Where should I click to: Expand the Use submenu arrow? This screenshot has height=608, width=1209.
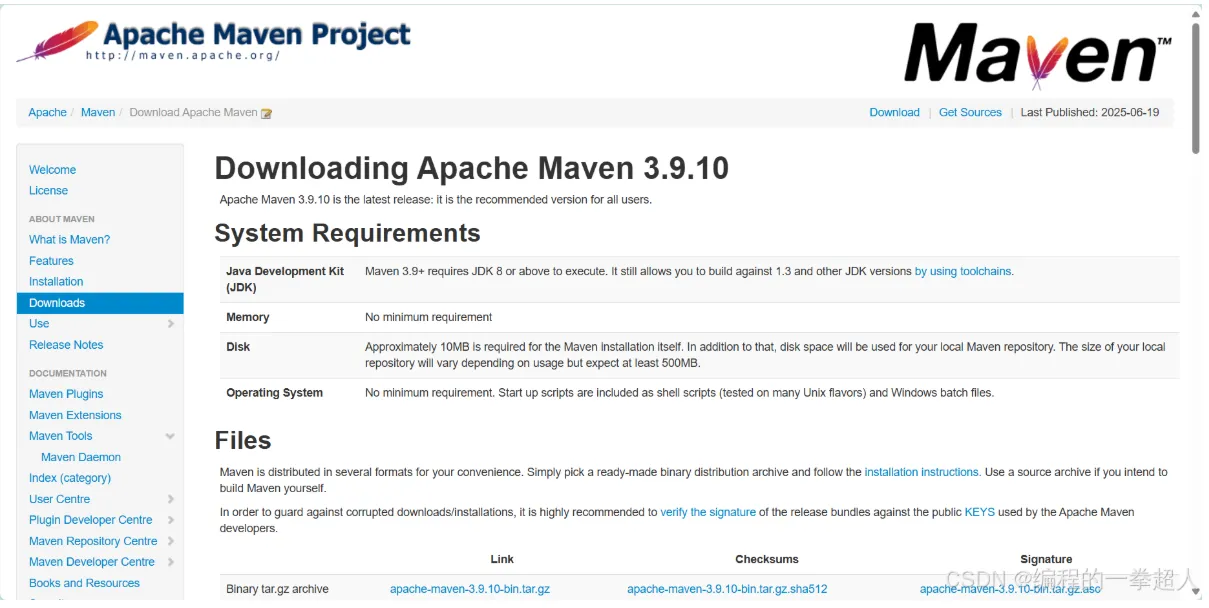[171, 324]
